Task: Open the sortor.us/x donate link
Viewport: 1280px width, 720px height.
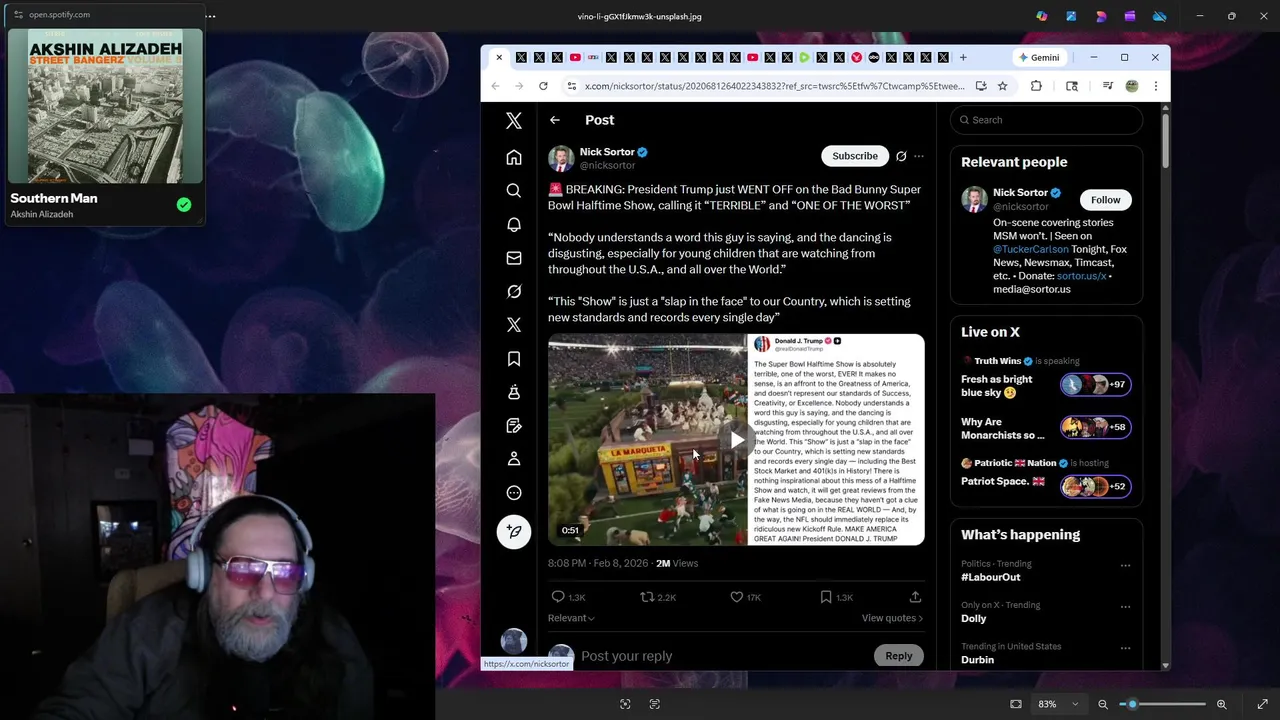Action: (1081, 276)
